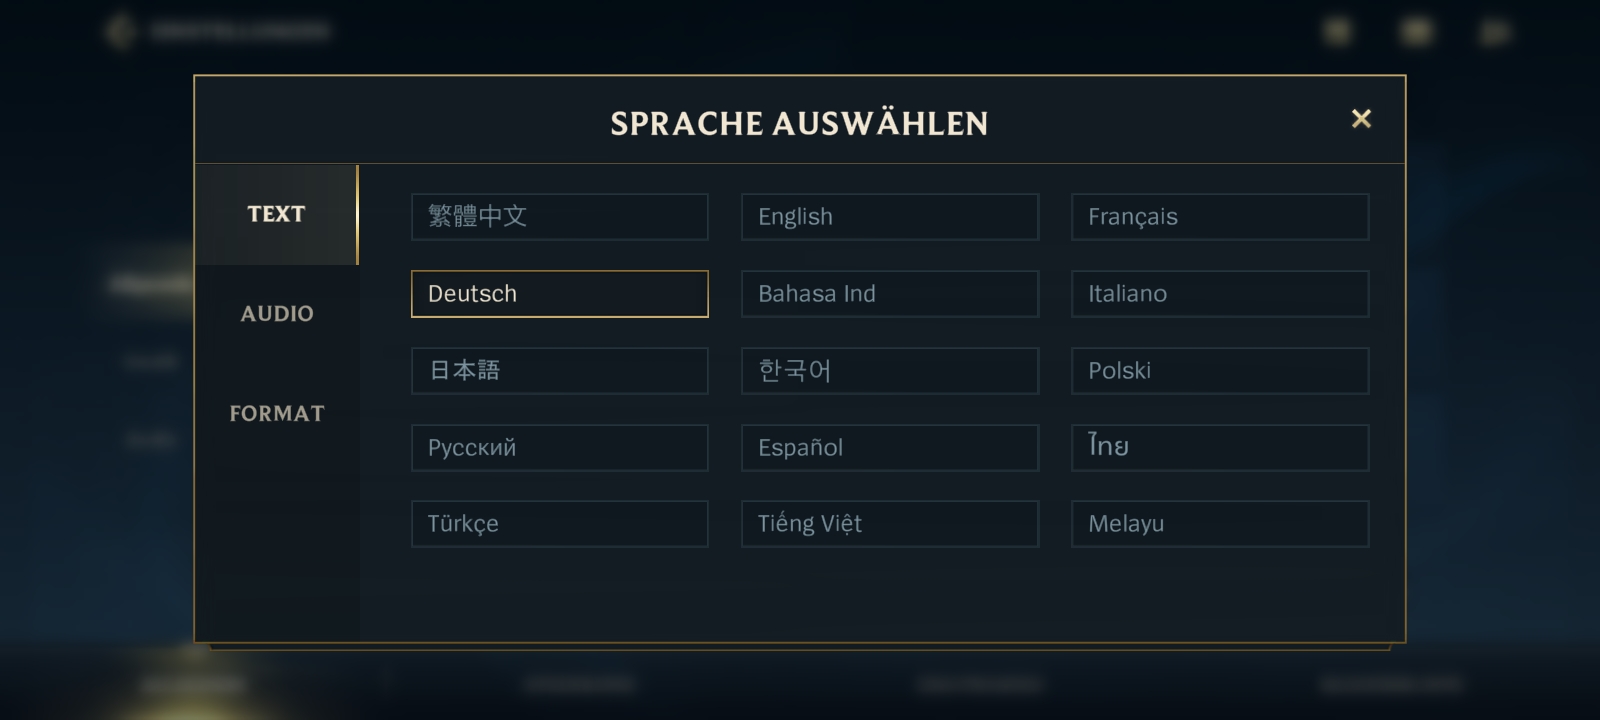This screenshot has width=1600, height=720.
Task: Select Traditional Chinese 繁體中文 language
Action: (559, 217)
